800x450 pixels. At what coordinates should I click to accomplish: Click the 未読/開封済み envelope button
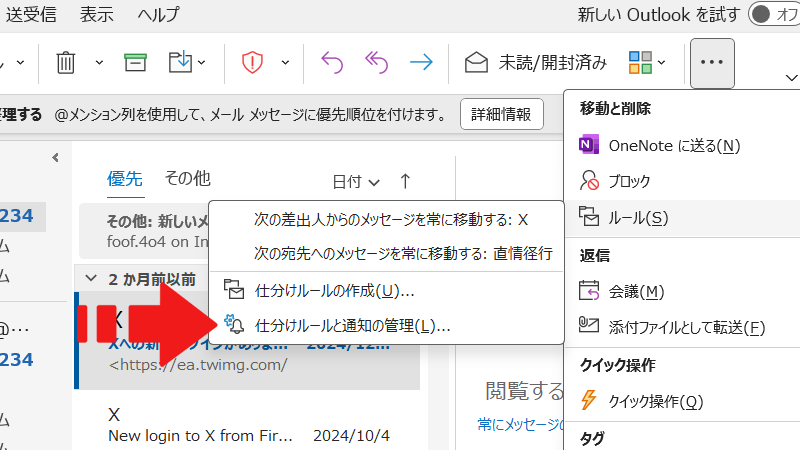[536, 62]
